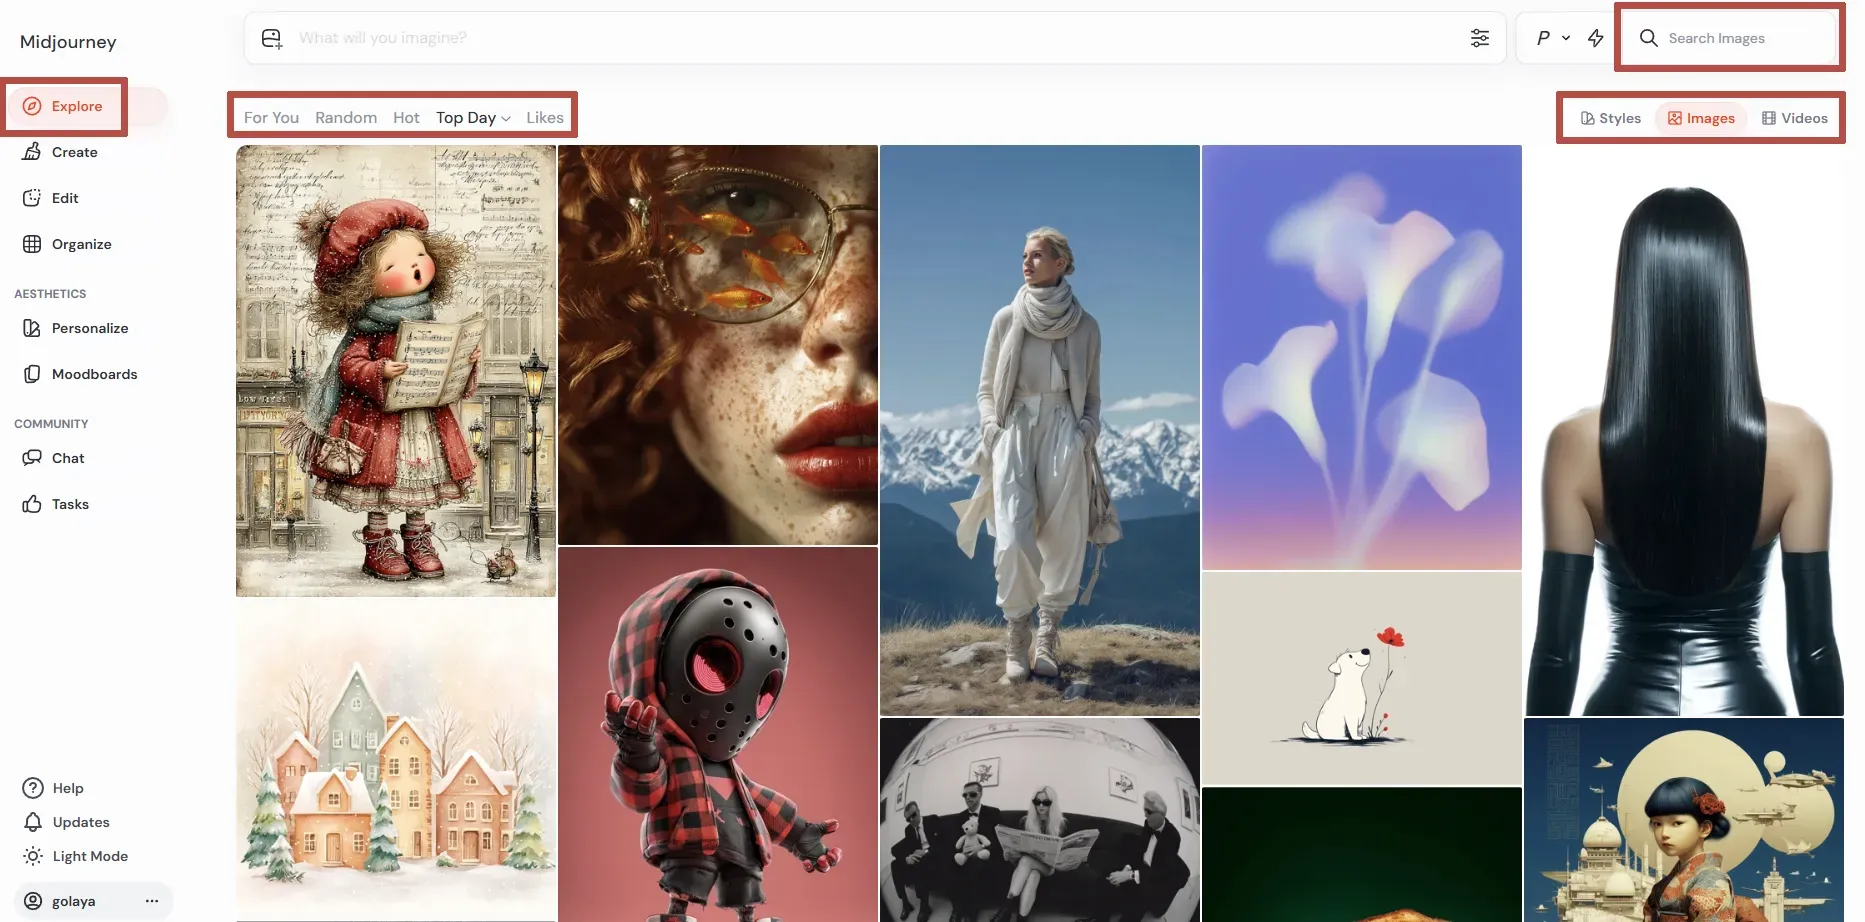Open the P personalization dropdown arrow

point(1566,38)
